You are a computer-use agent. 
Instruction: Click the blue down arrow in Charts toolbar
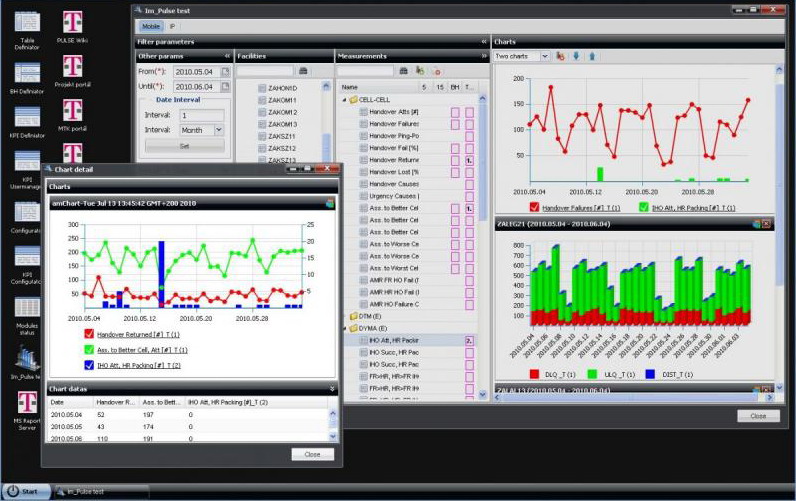[576, 56]
